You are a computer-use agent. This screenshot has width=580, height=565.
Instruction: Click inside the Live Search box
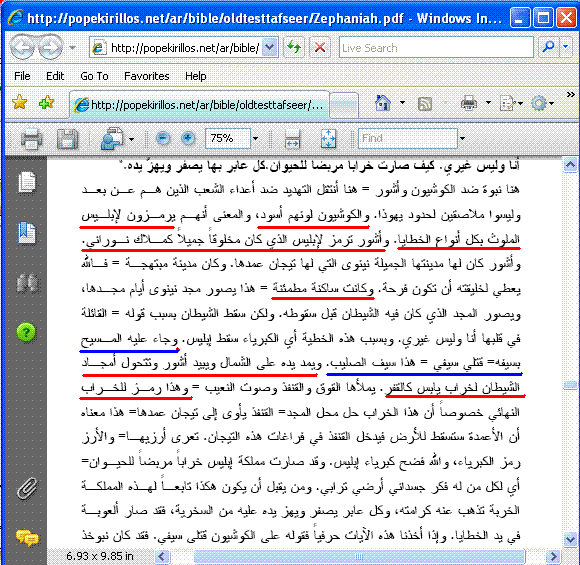(436, 48)
